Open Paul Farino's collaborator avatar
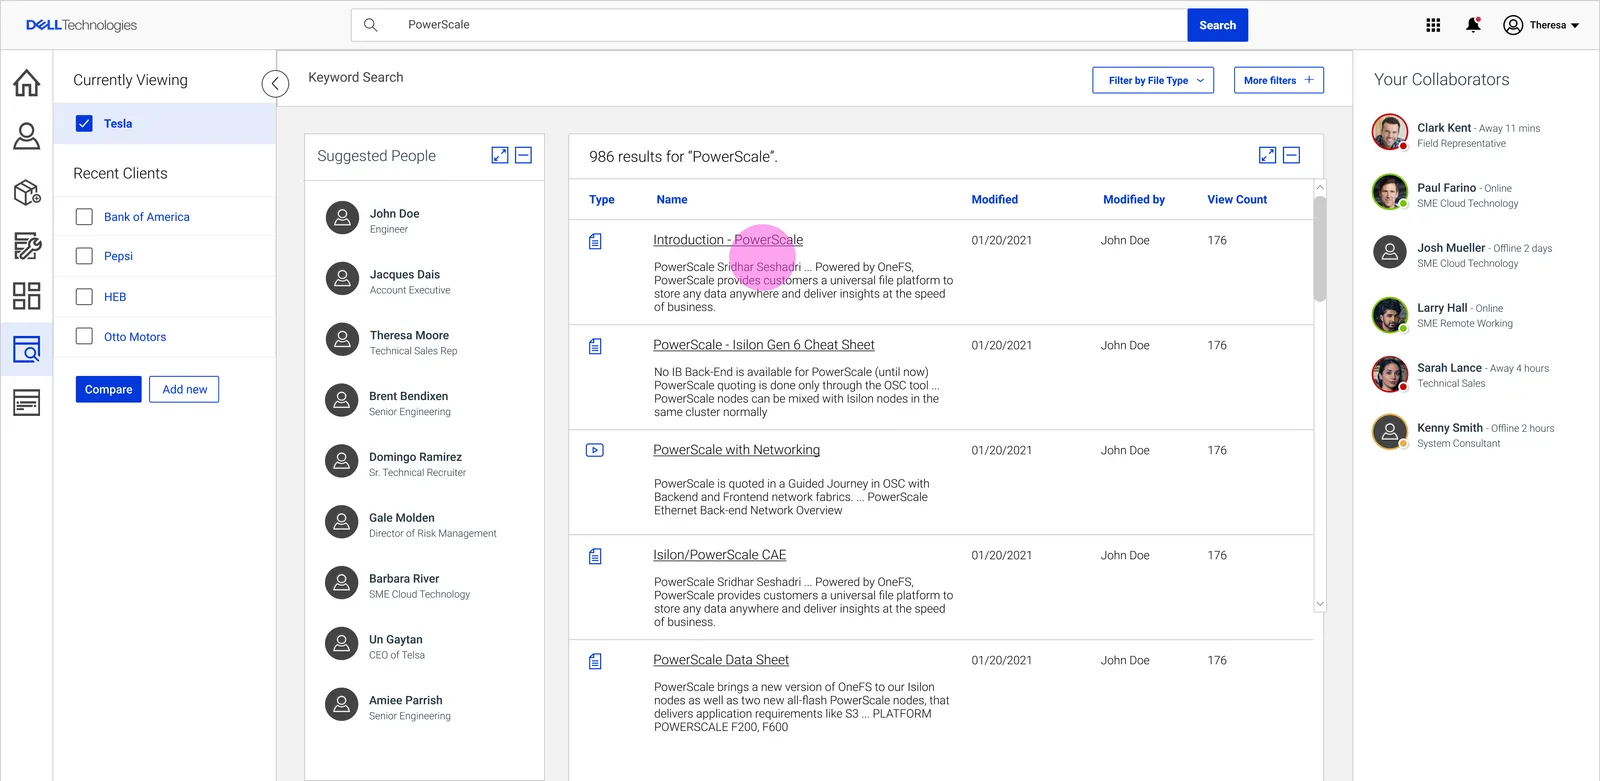The image size is (1600, 781). click(x=1390, y=192)
